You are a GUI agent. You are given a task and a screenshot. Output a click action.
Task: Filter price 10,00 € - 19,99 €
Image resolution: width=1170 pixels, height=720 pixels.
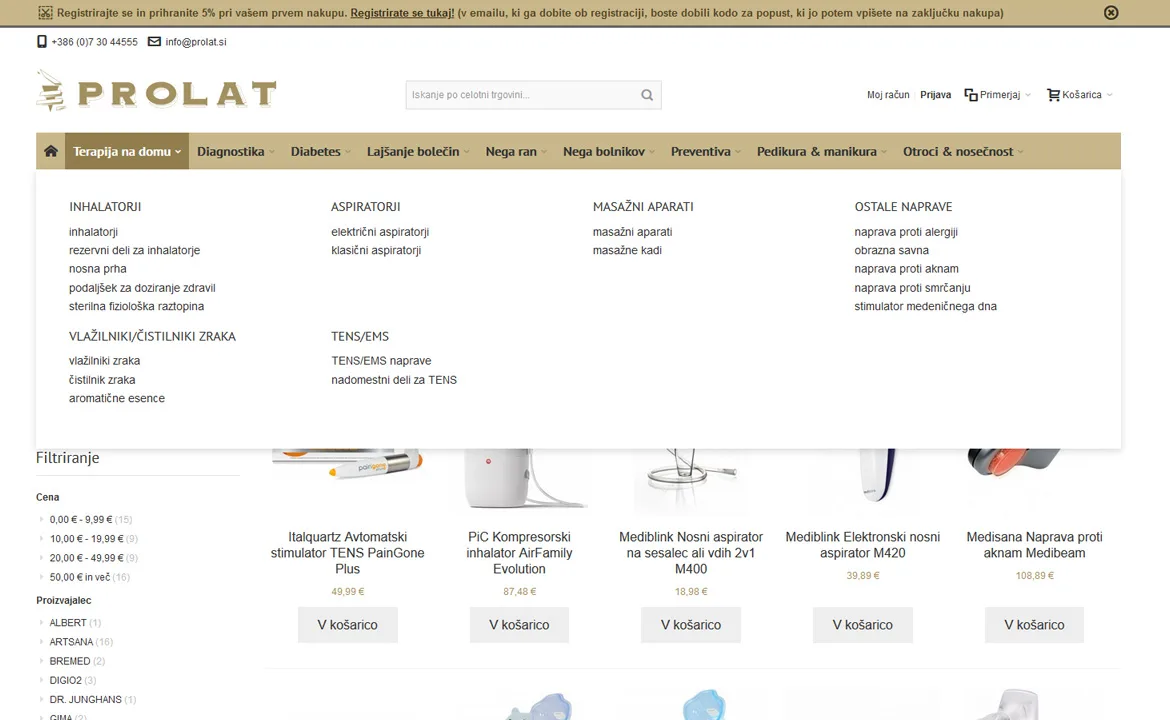[x=87, y=539]
